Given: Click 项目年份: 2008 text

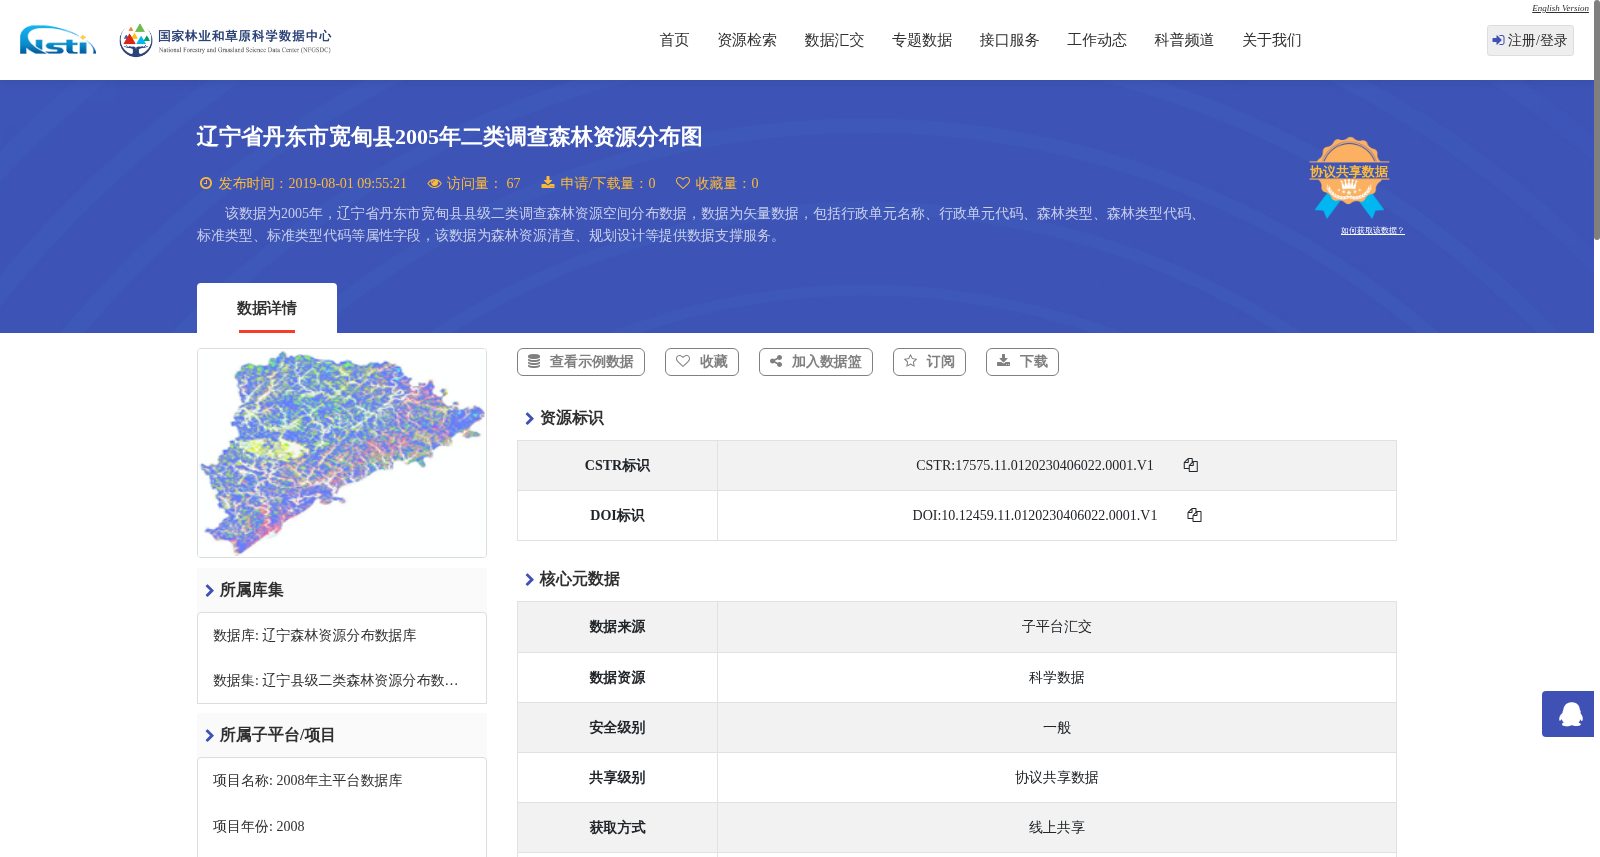Looking at the screenshot, I should (259, 827).
